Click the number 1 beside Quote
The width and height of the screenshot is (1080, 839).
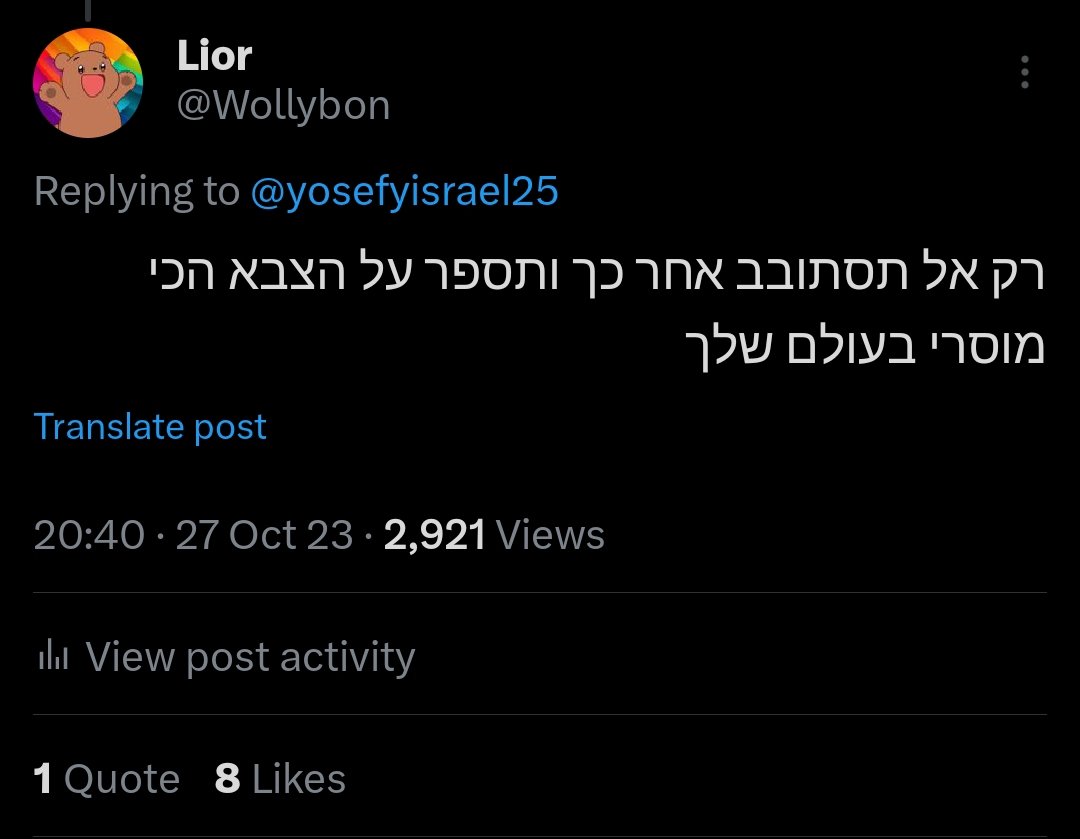43,779
